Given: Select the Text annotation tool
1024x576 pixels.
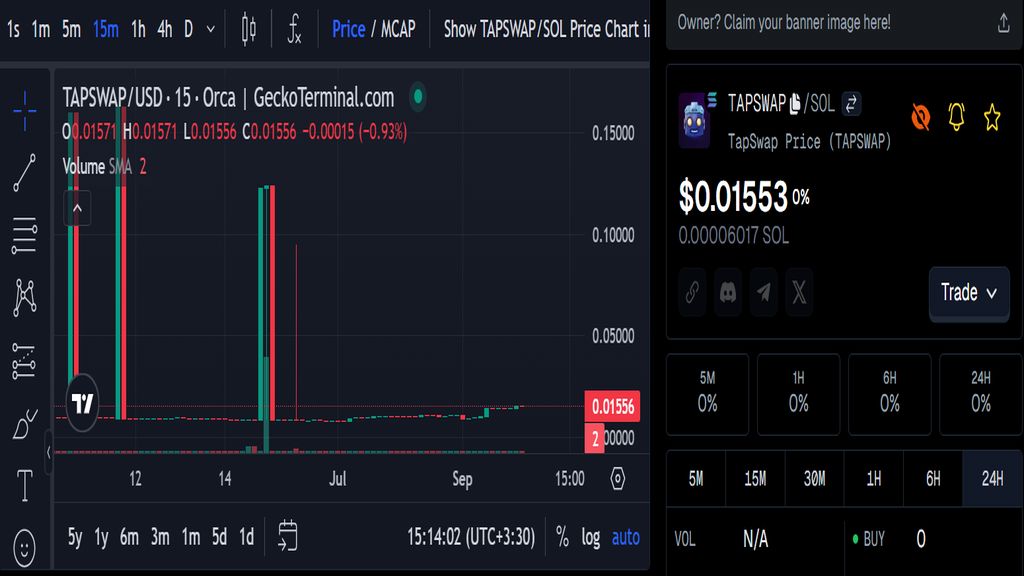Looking at the screenshot, I should 25,485.
